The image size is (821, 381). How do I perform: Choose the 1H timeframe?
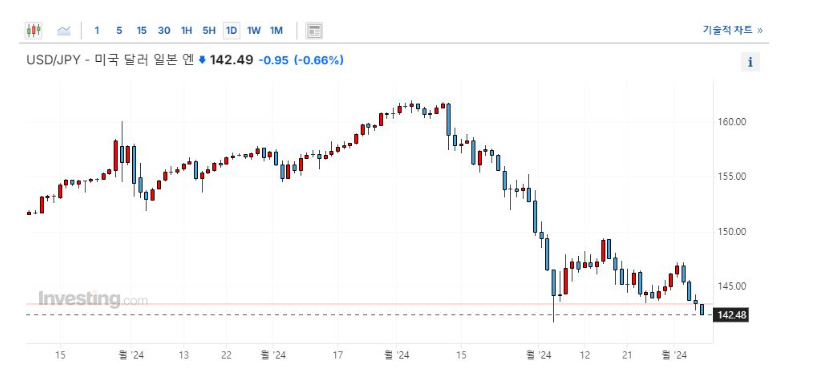pyautogui.click(x=186, y=31)
